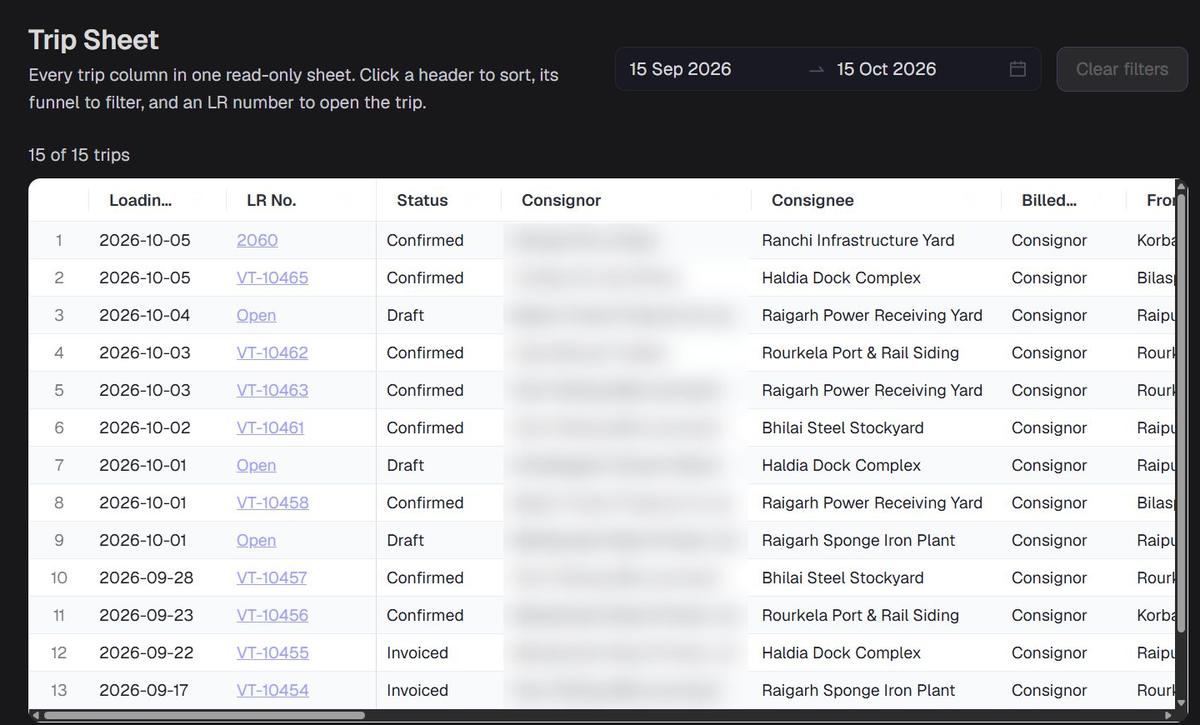
Task: Open the draft trip link in row 3
Action: (256, 315)
